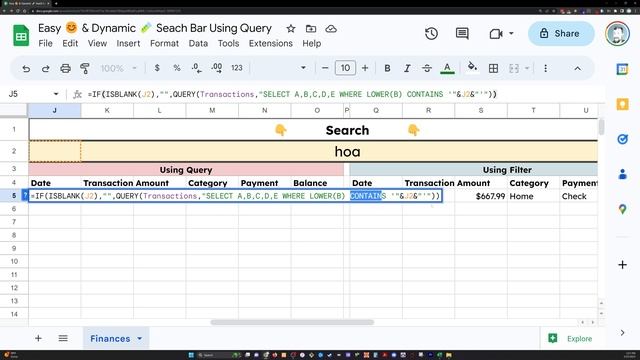This screenshot has width=640, height=360.
Task: Decrease decimal places
Action: (x=196, y=68)
